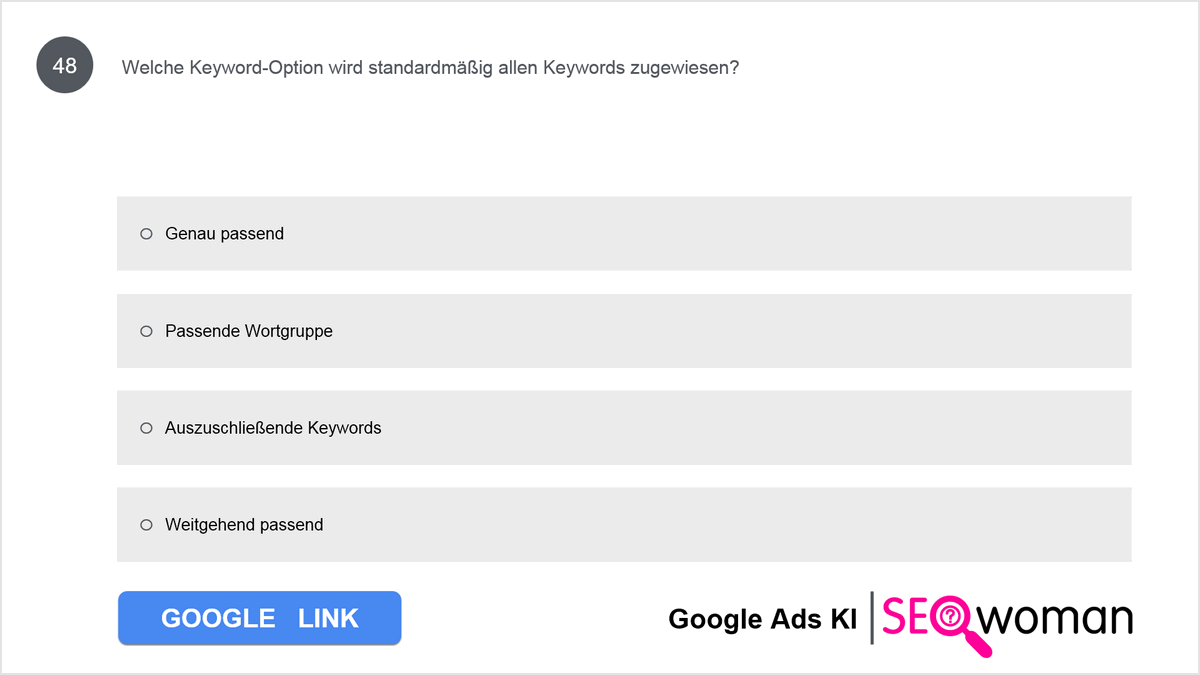Viewport: 1200px width, 675px height.
Task: Click the vertical divider beside the SEOwoman logo
Action: [872, 618]
